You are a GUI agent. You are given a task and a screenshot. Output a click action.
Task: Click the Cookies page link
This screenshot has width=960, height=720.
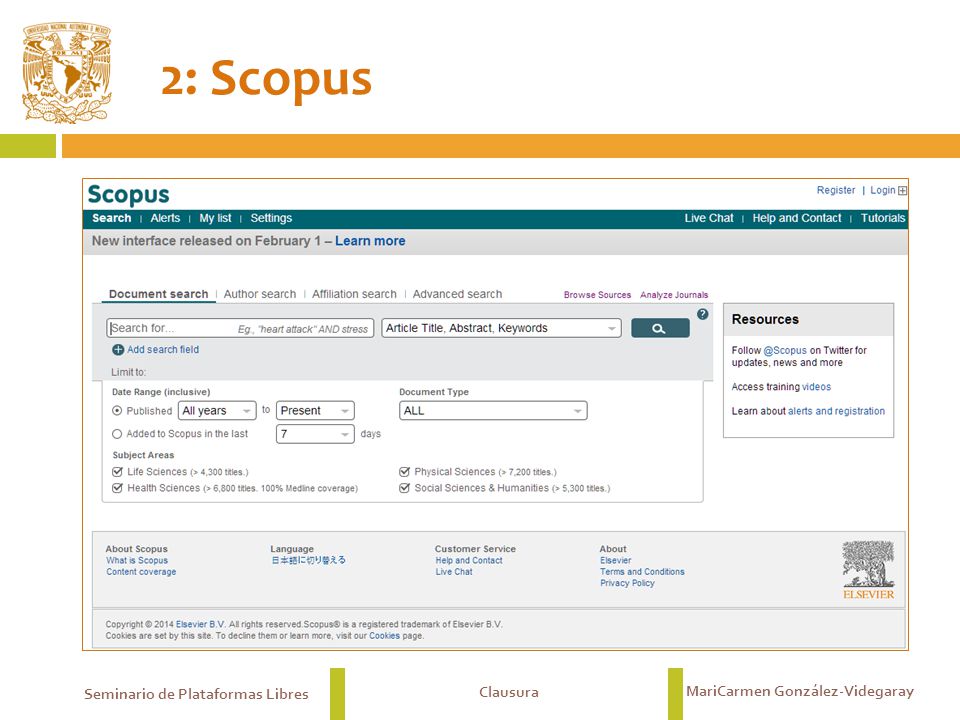point(384,636)
